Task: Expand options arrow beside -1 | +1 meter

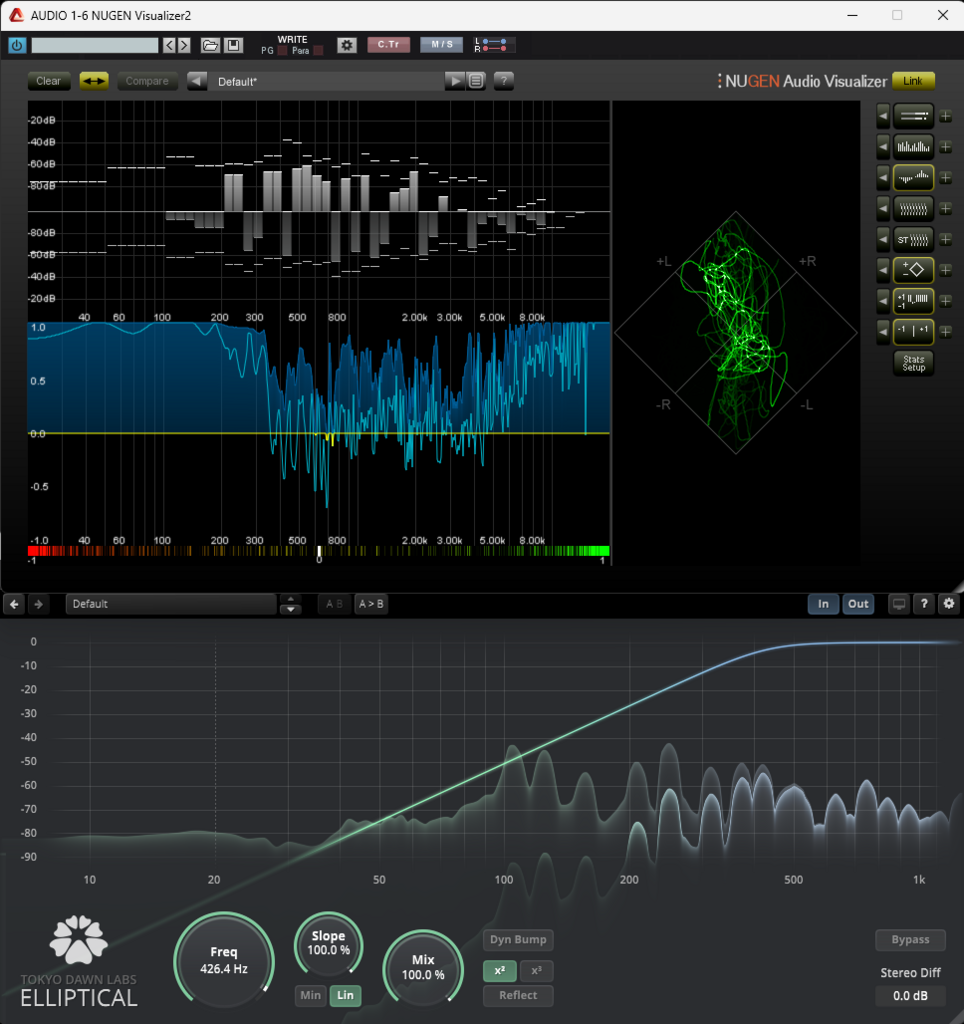Action: pos(883,331)
